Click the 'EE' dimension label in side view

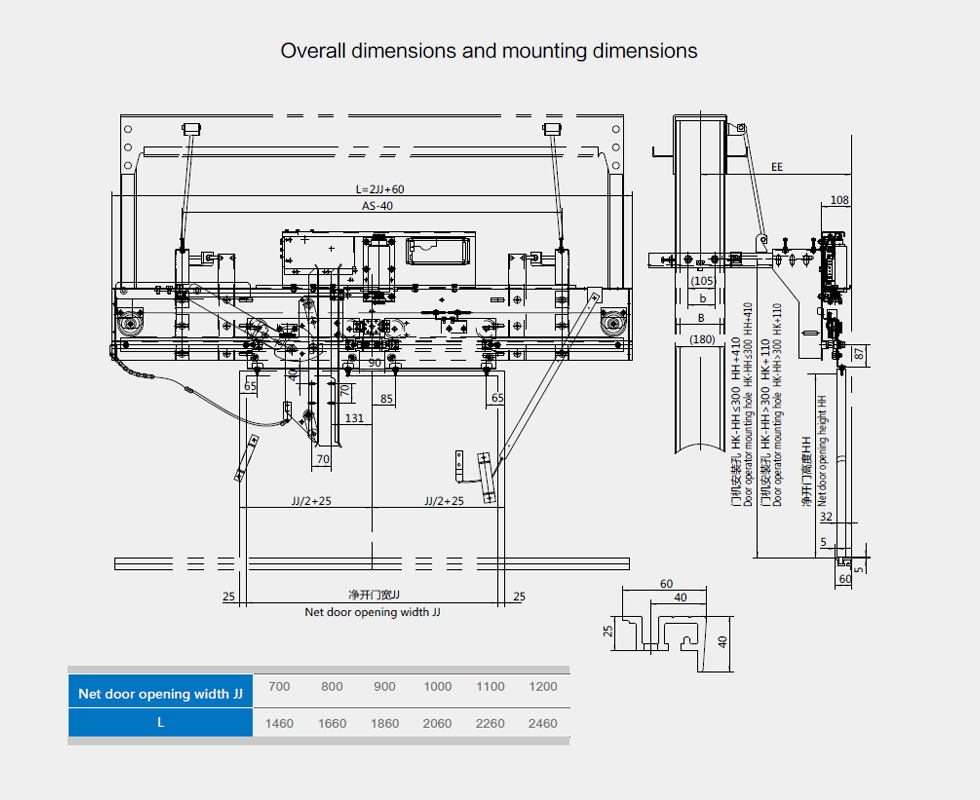[777, 168]
